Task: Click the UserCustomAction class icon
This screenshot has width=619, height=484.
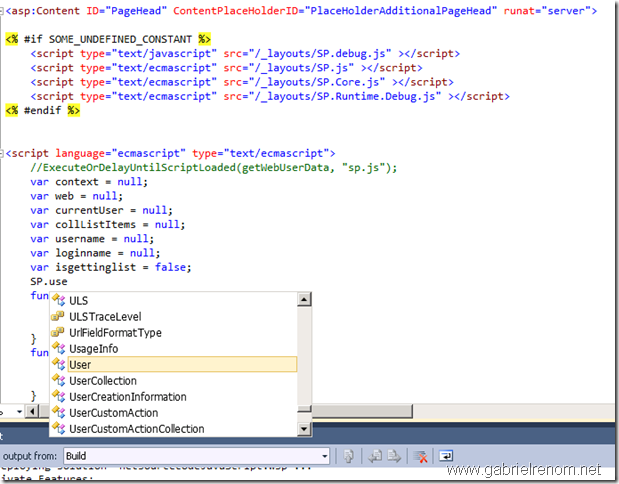Action: point(57,412)
